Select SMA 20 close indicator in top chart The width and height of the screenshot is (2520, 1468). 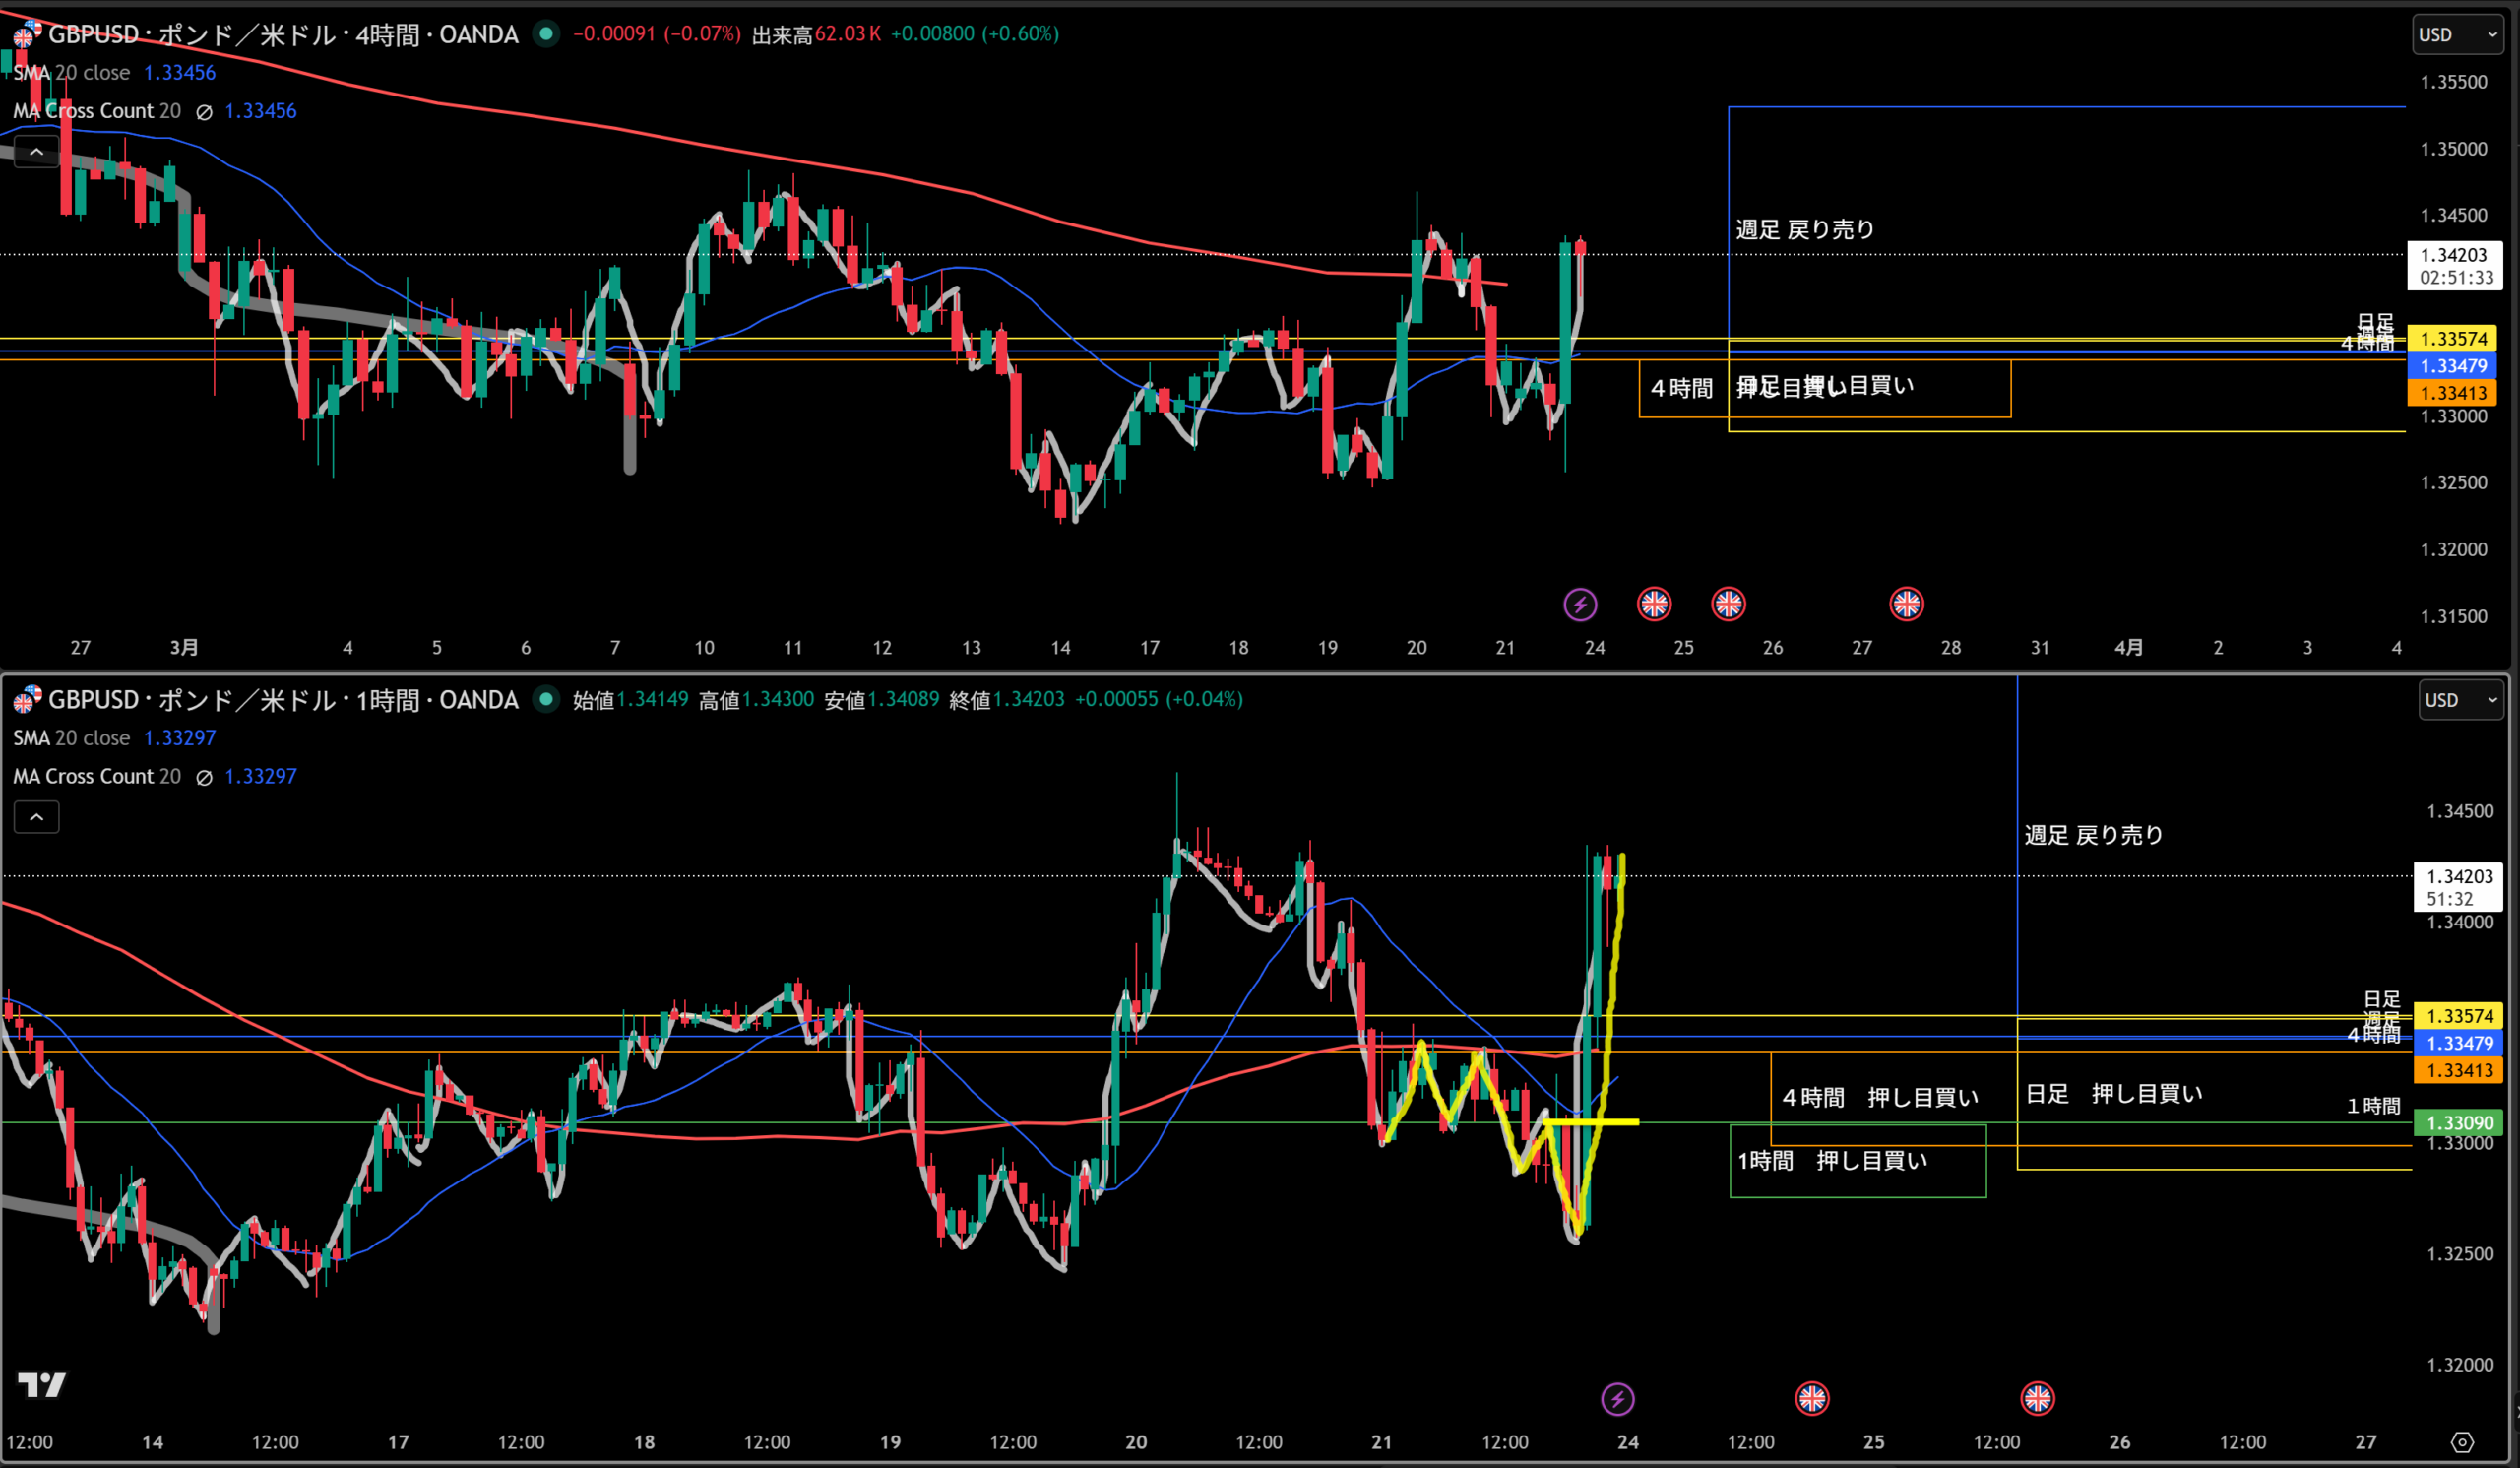[x=72, y=73]
